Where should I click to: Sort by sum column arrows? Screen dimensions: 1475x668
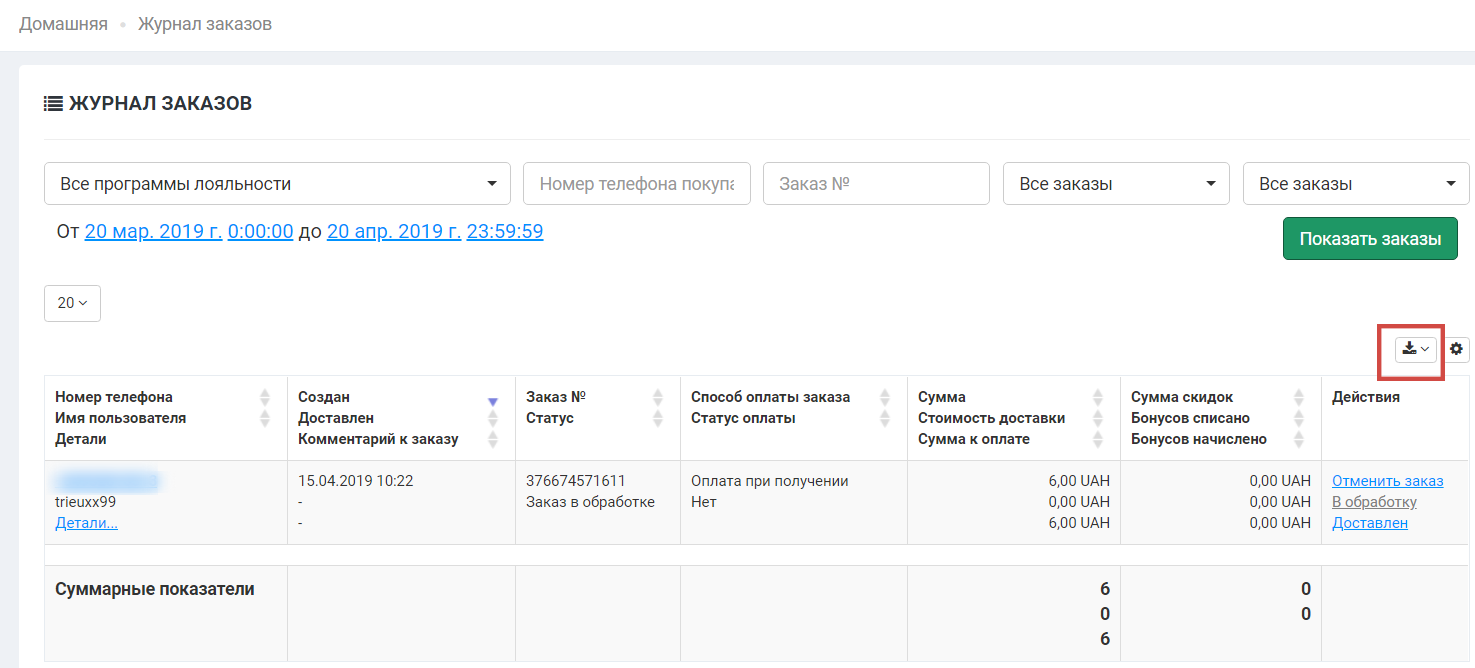click(1098, 397)
